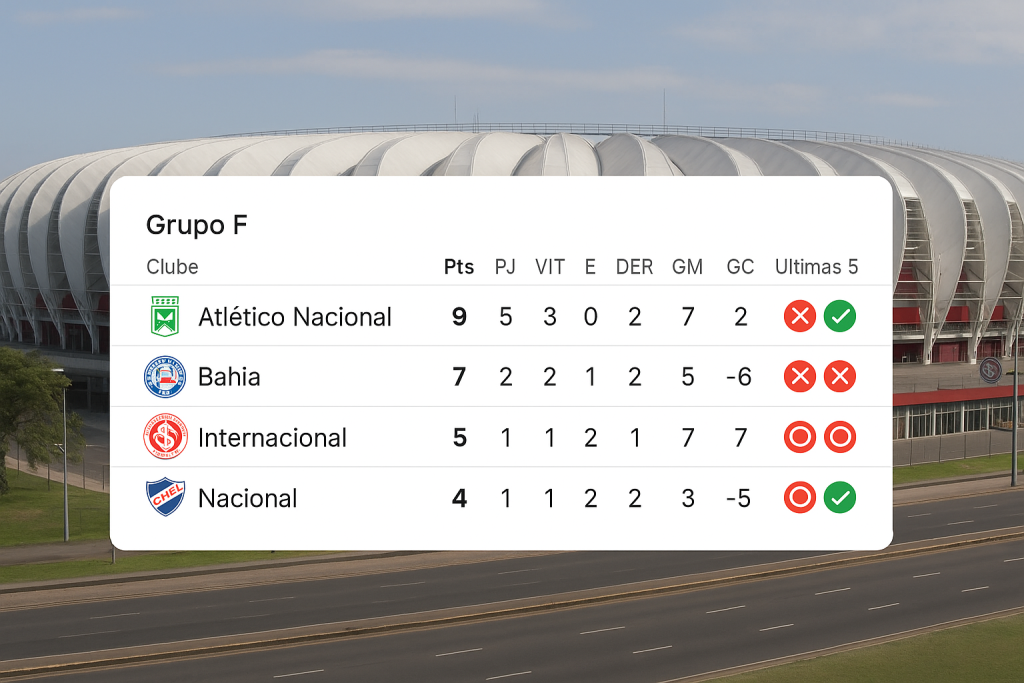Click Bahia's first red loss icon
Image resolution: width=1024 pixels, height=683 pixels.
coord(800,376)
